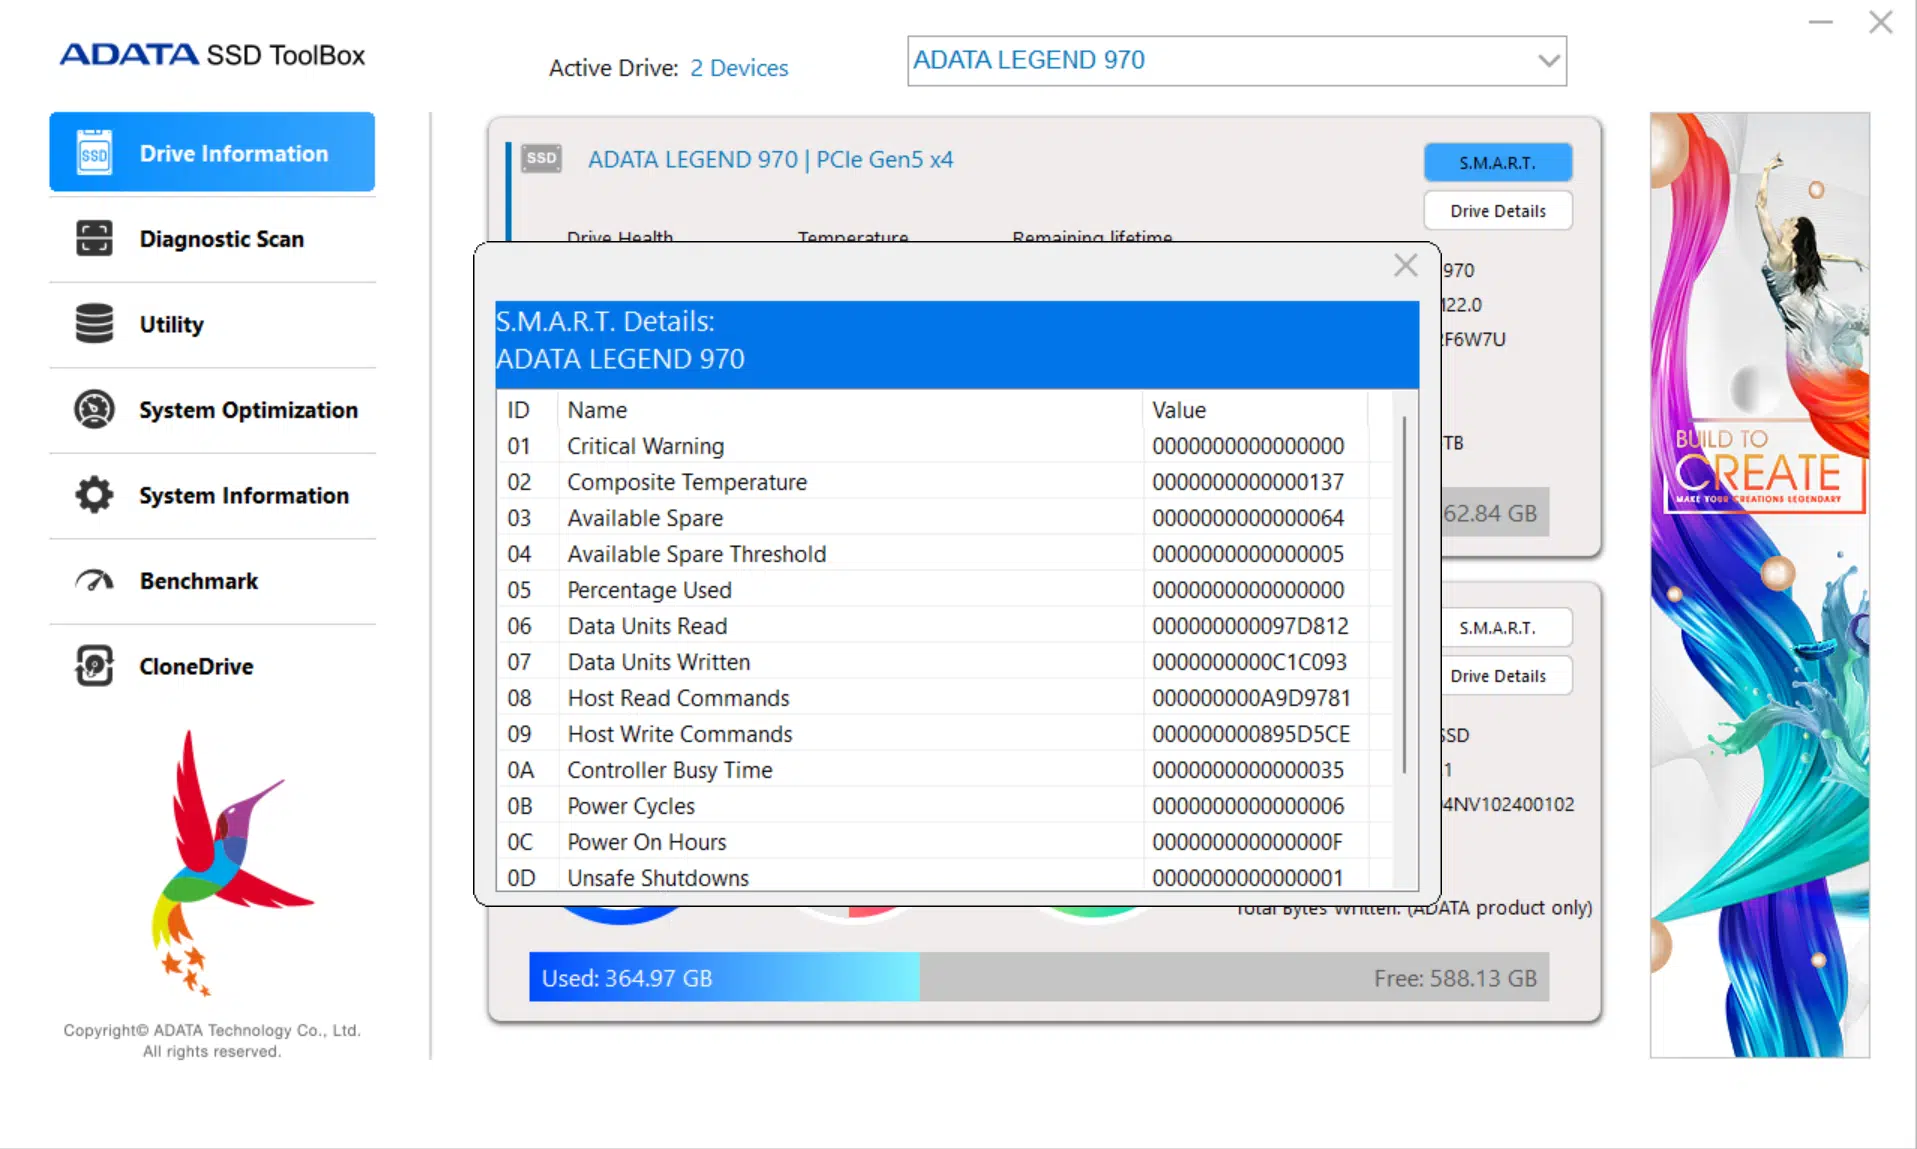The image size is (1917, 1149).
Task: Click the ID column header
Action: 527,410
